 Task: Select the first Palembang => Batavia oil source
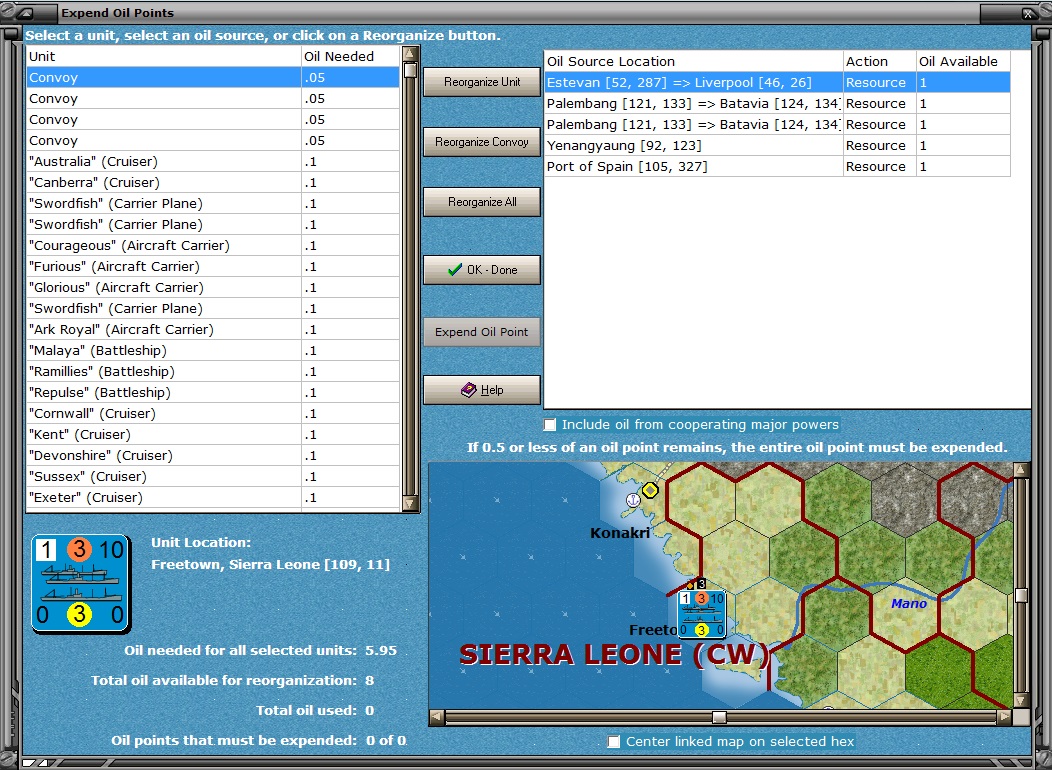pos(778,103)
